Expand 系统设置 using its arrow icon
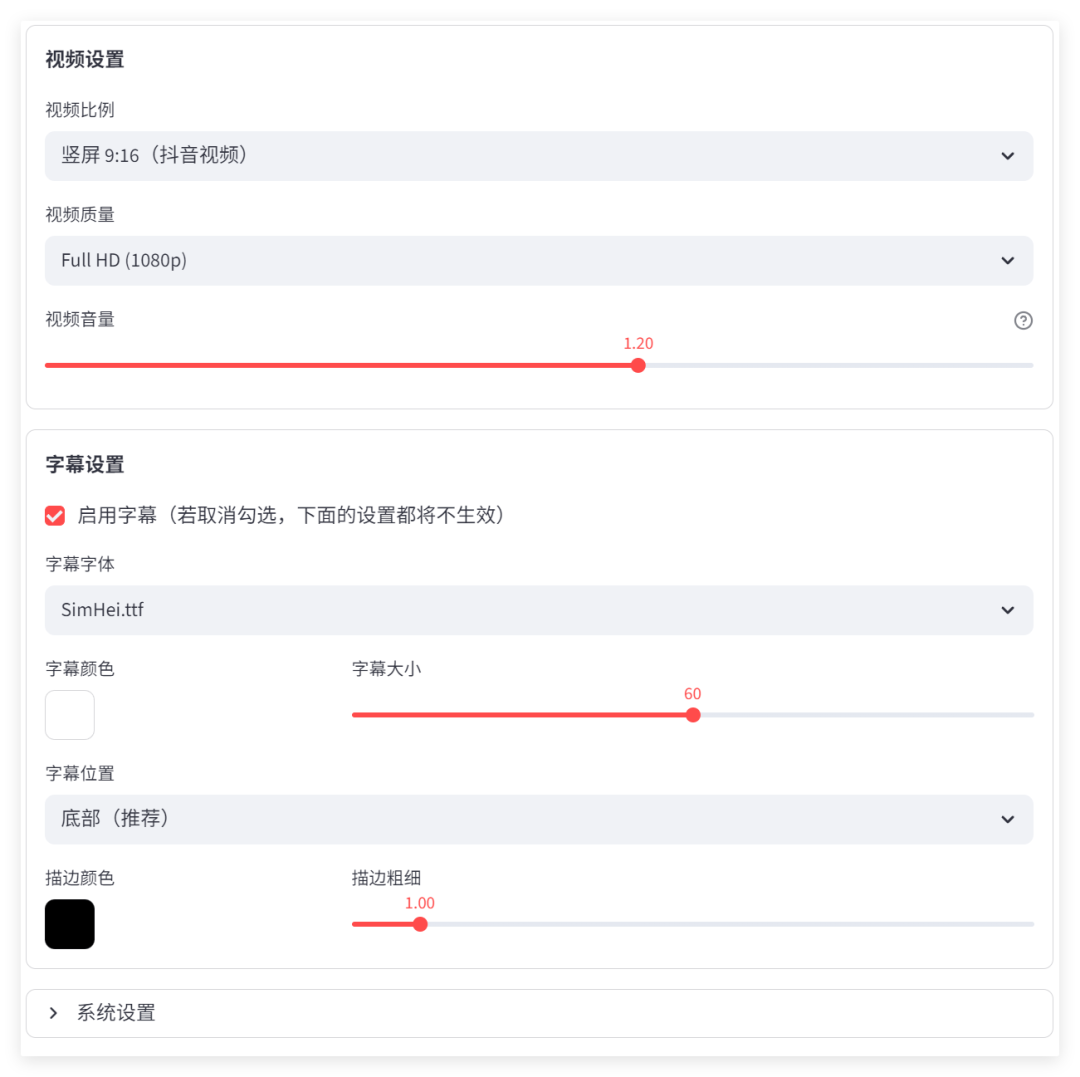Image resolution: width=1080 pixels, height=1077 pixels. click(54, 1013)
